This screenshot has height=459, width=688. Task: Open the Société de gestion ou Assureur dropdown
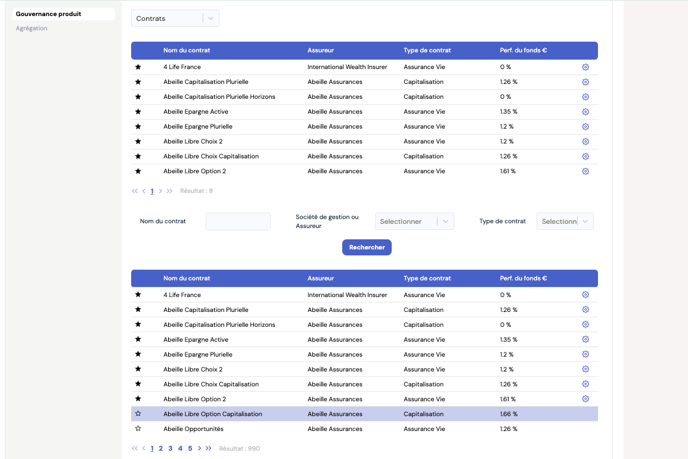pyautogui.click(x=414, y=222)
